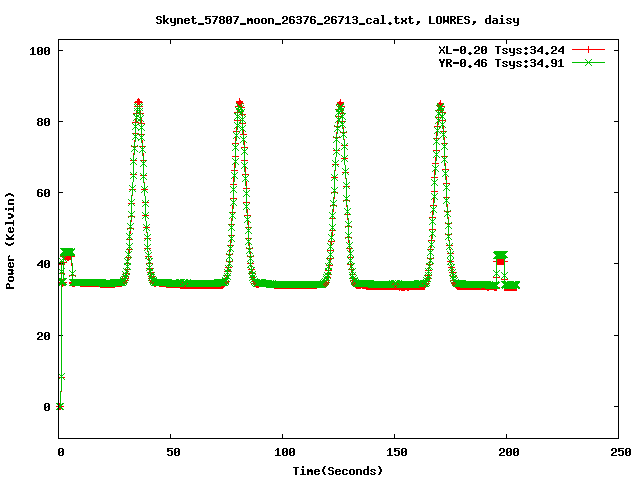Click the green YR legend line sample
This screenshot has width=640, height=480.
tap(588, 62)
